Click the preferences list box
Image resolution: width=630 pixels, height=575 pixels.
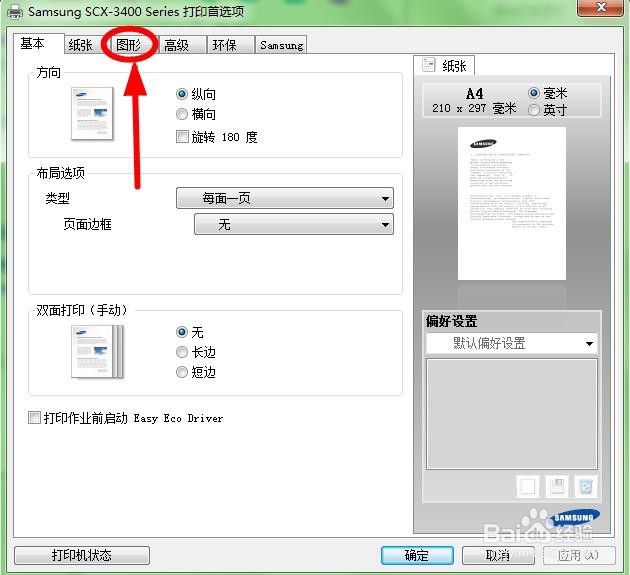pyautogui.click(x=512, y=414)
